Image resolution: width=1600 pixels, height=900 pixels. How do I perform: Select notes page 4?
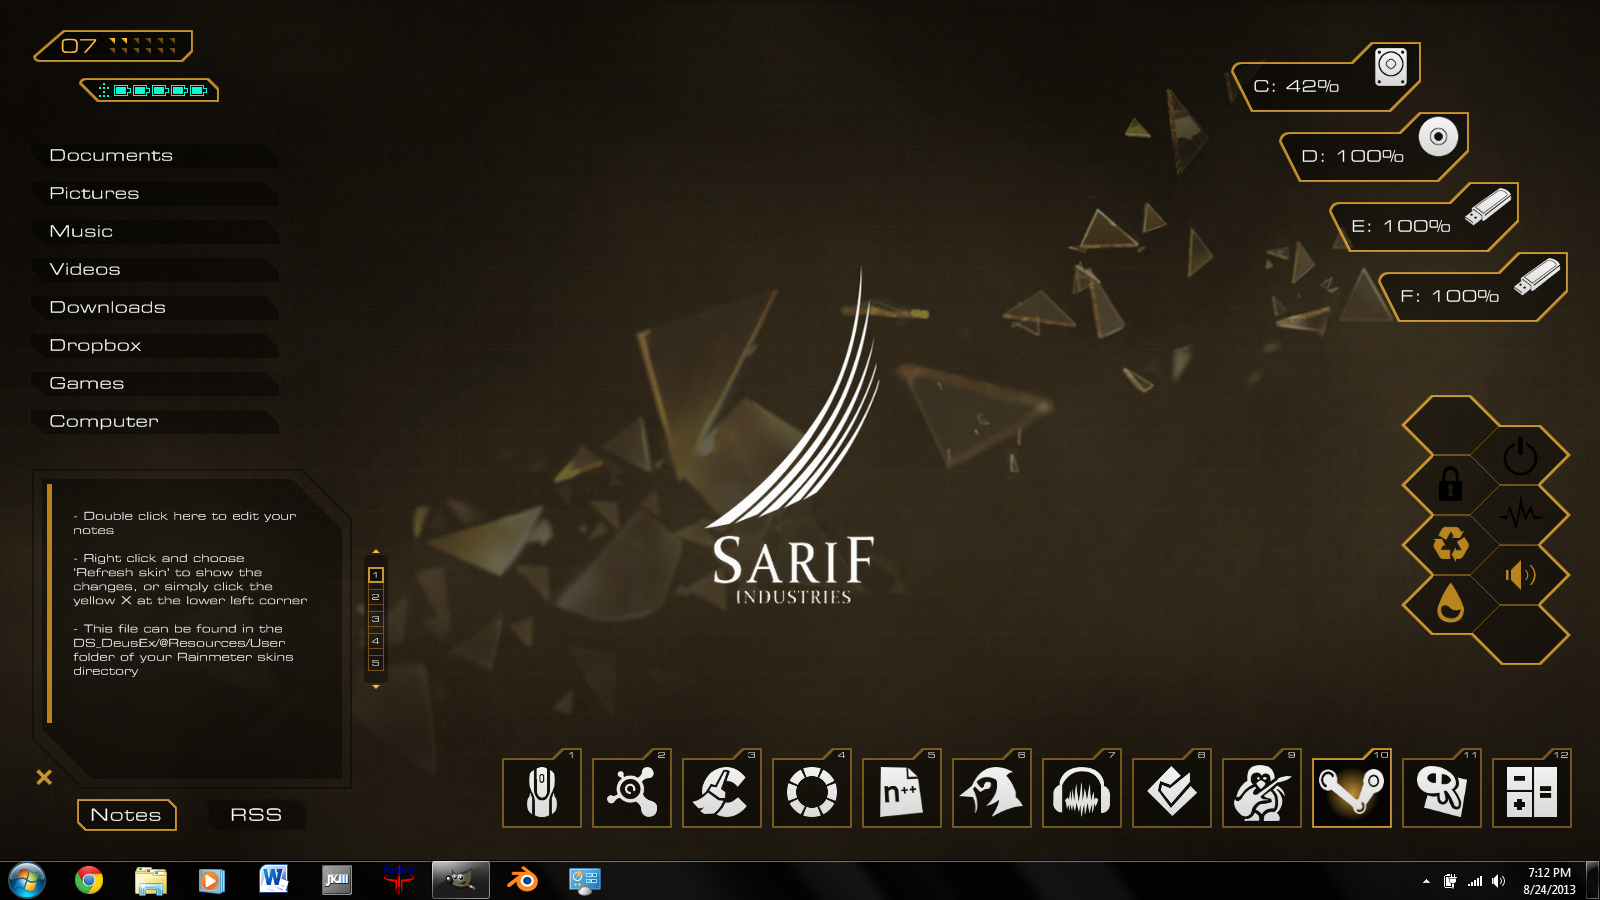[x=376, y=641]
